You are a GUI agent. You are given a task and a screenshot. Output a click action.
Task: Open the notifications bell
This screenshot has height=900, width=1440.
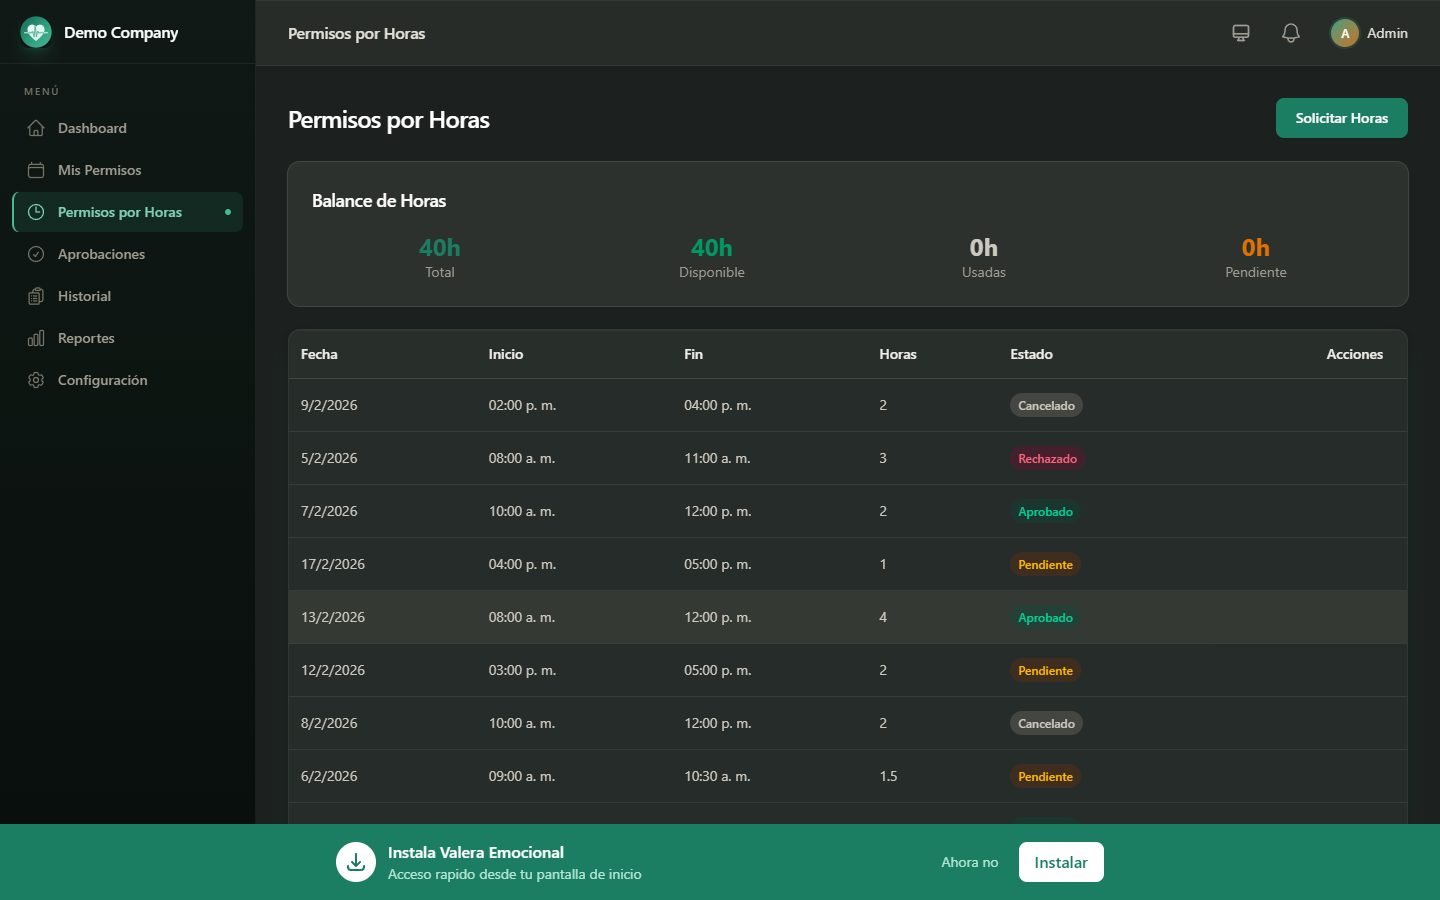click(1291, 33)
